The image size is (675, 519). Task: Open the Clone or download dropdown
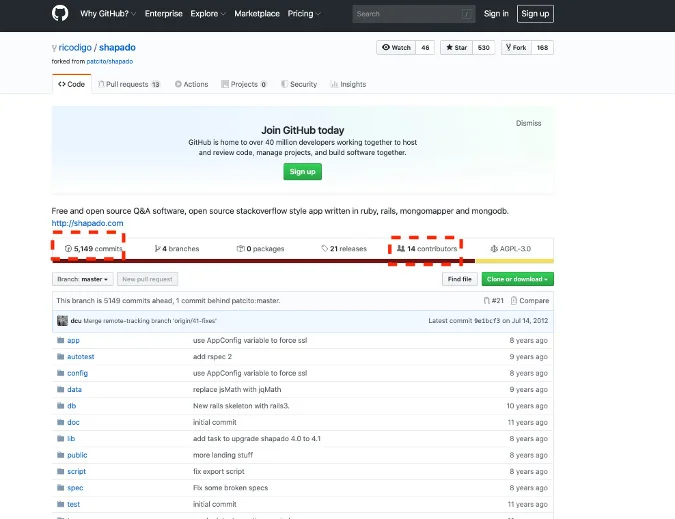tap(517, 279)
